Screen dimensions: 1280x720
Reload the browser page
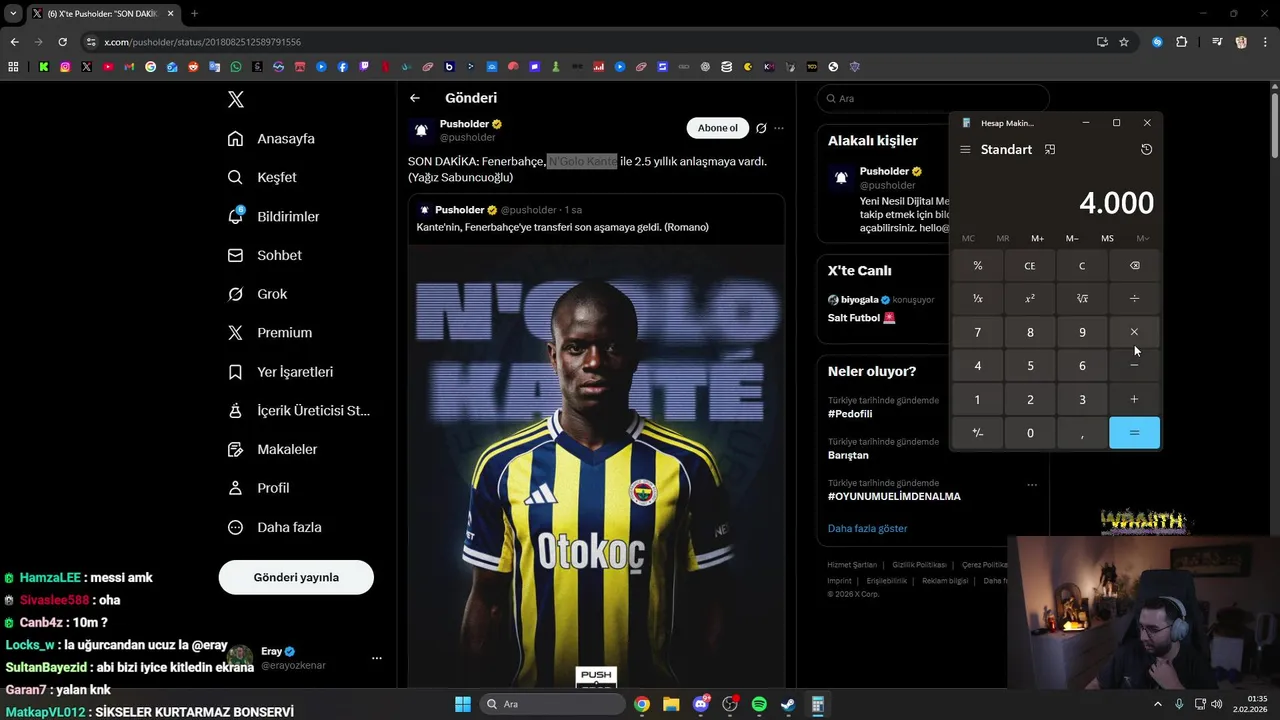(x=62, y=42)
